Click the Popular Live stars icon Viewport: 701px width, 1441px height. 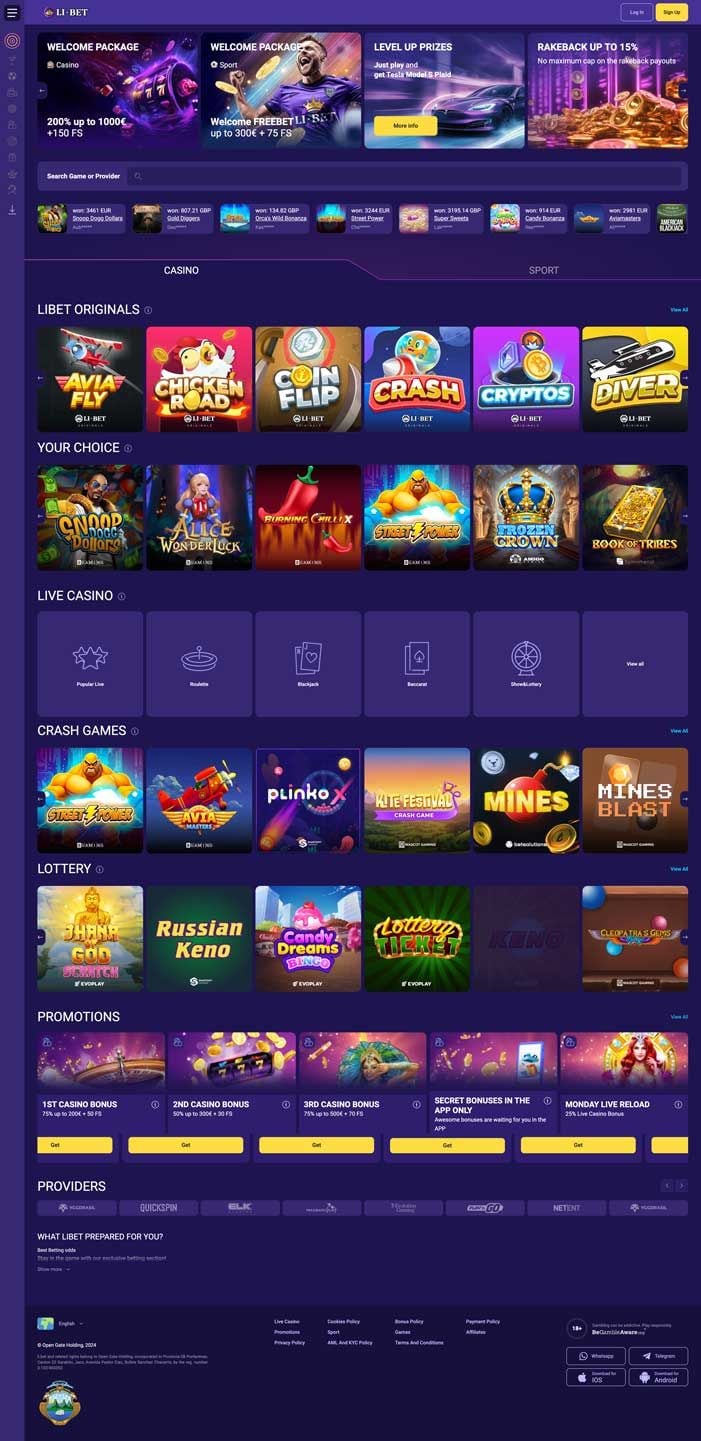90,658
